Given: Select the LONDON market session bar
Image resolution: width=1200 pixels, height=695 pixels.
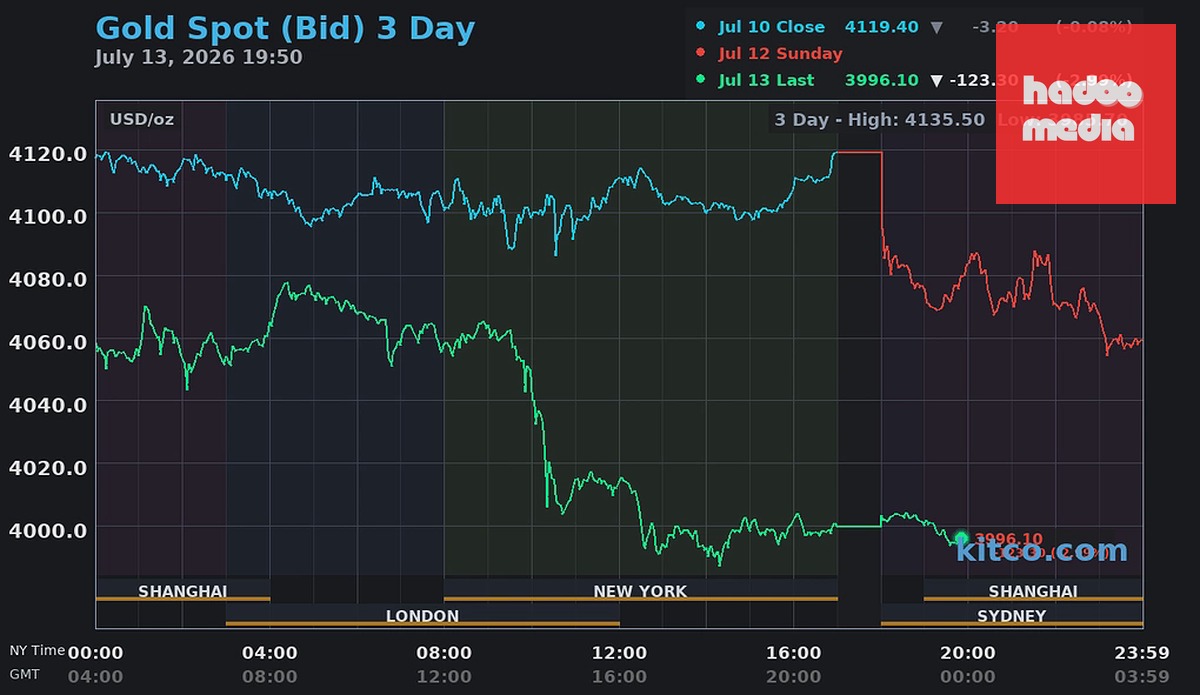Looking at the screenshot, I should click(422, 615).
